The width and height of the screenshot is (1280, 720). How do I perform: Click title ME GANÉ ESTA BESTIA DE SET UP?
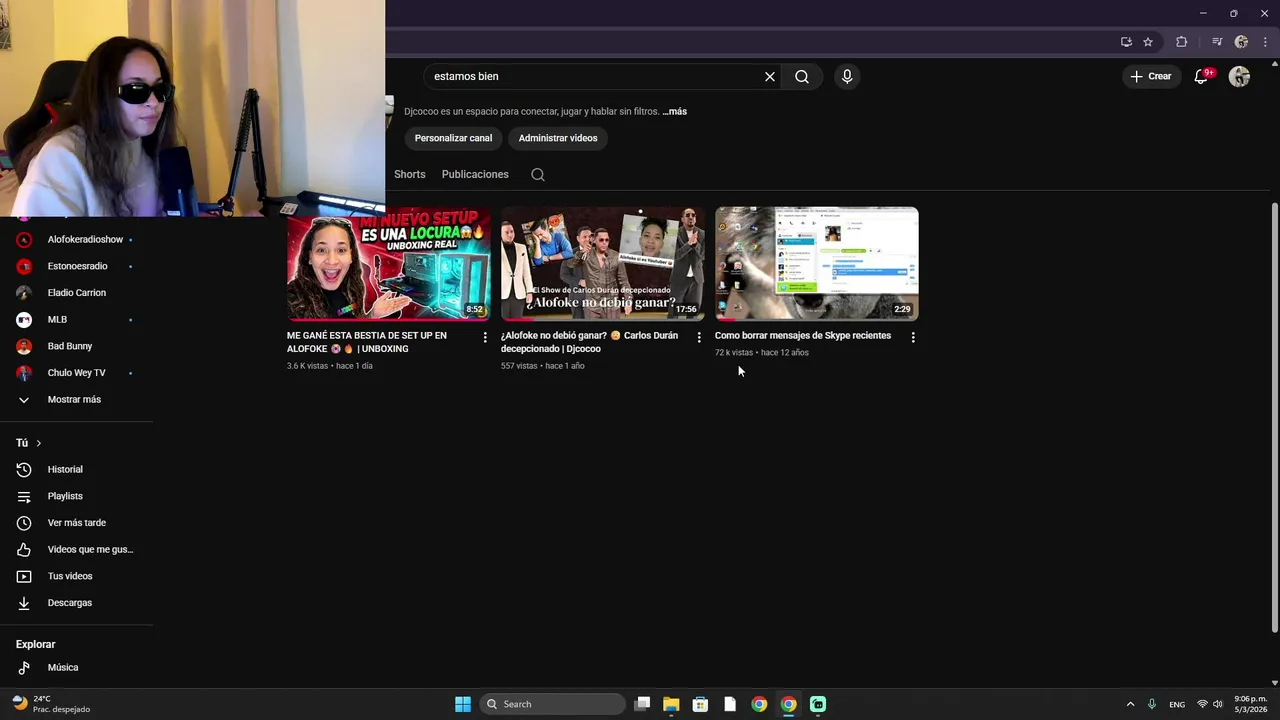(367, 342)
